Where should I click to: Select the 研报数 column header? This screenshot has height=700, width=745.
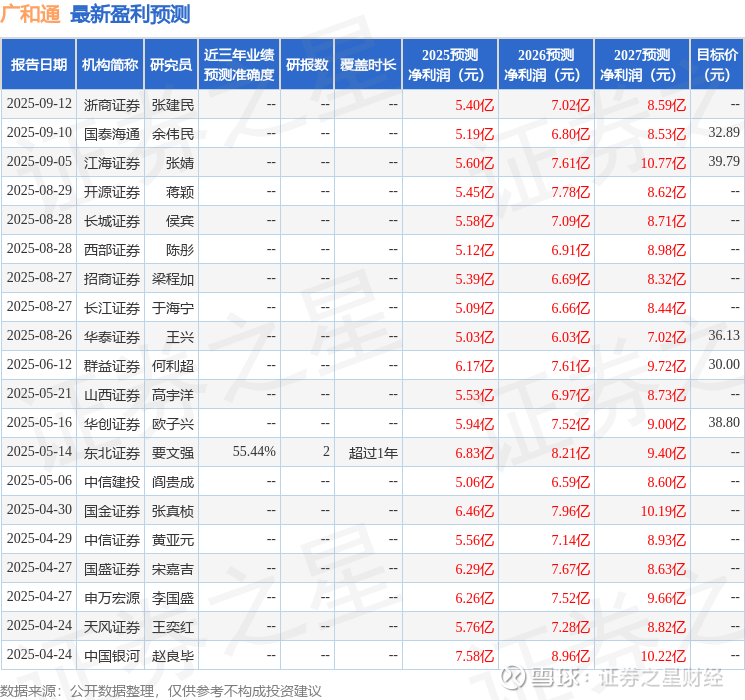pyautogui.click(x=307, y=65)
